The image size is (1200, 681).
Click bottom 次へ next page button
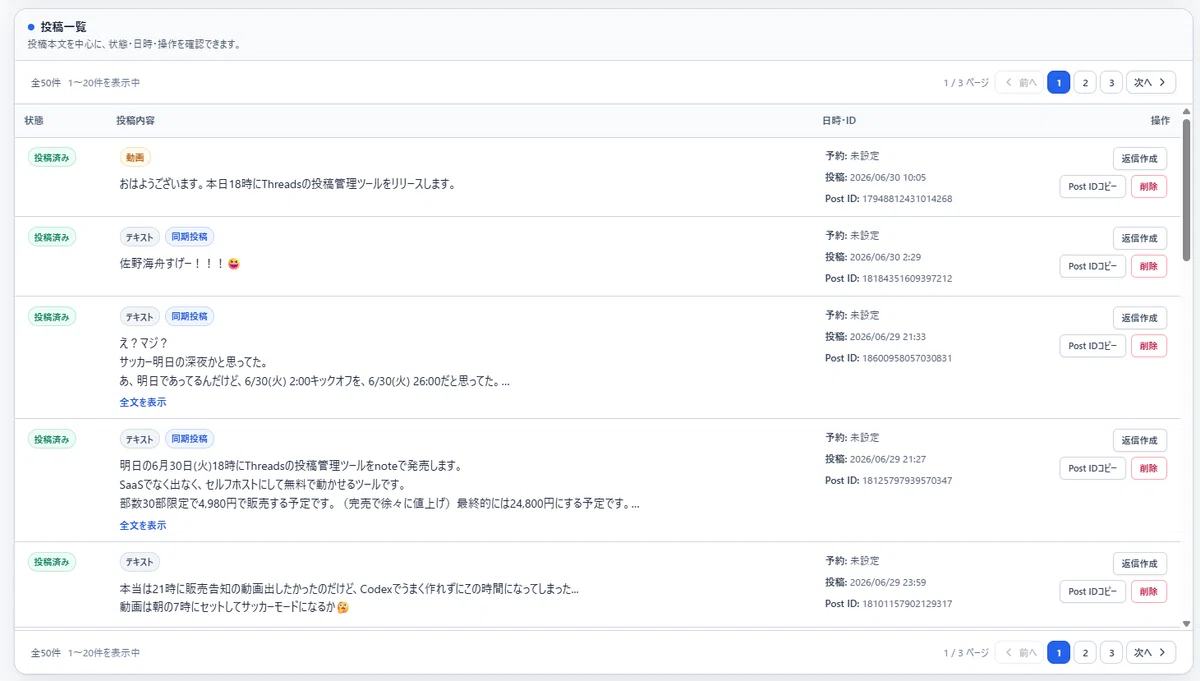pos(1151,653)
